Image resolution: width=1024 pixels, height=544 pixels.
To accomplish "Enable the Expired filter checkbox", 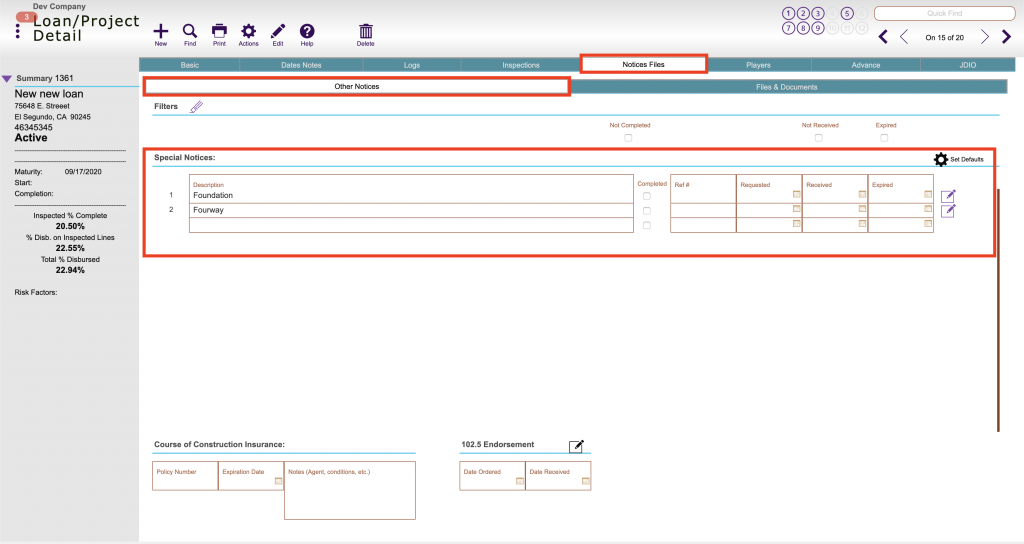I will (884, 138).
